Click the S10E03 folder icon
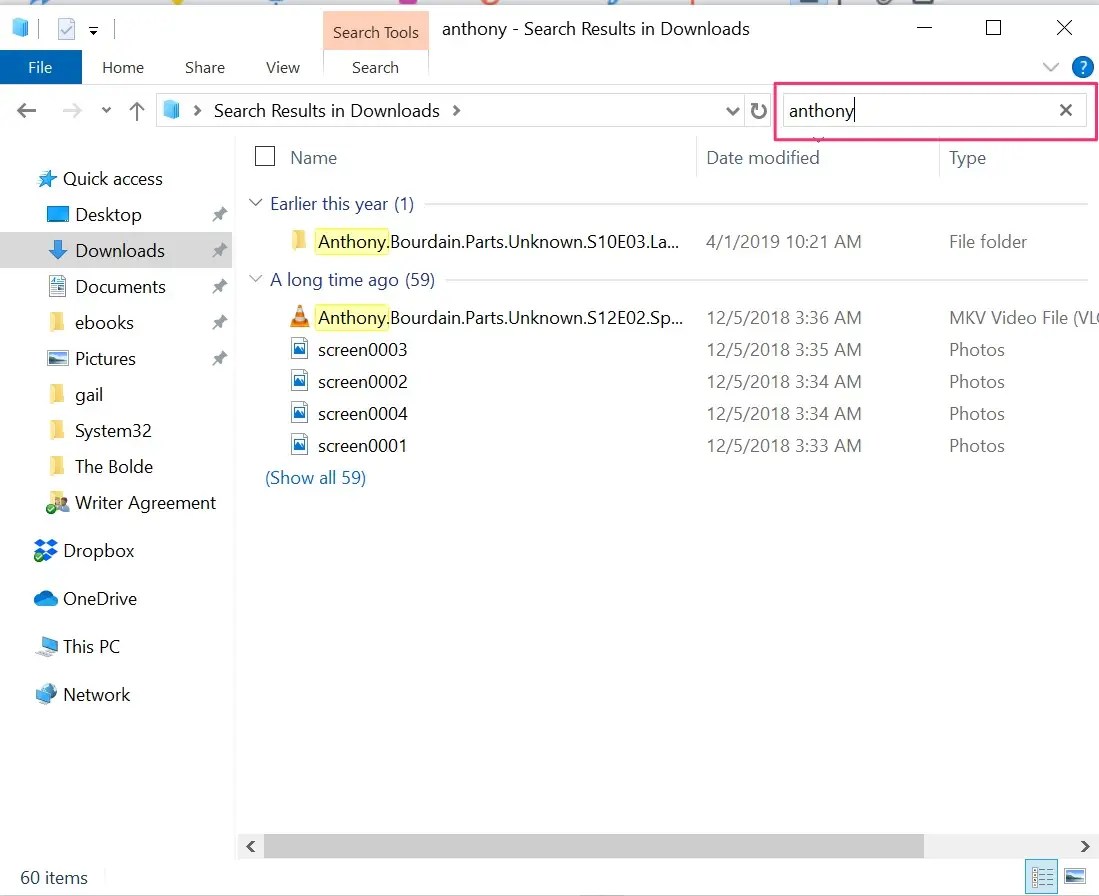1099x896 pixels. coord(299,240)
